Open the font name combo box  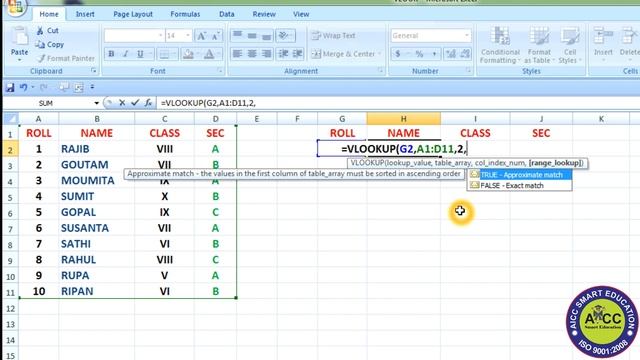134,36
